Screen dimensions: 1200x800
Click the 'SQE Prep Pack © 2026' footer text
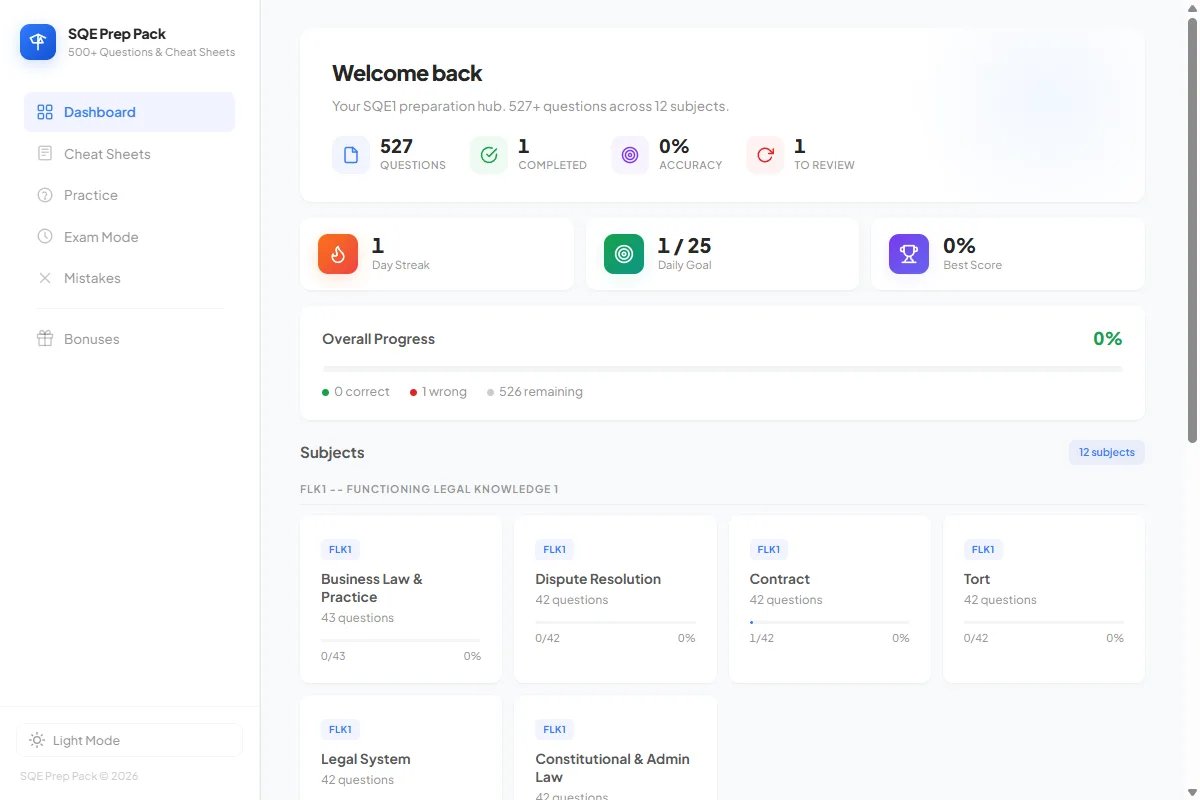pos(79,776)
